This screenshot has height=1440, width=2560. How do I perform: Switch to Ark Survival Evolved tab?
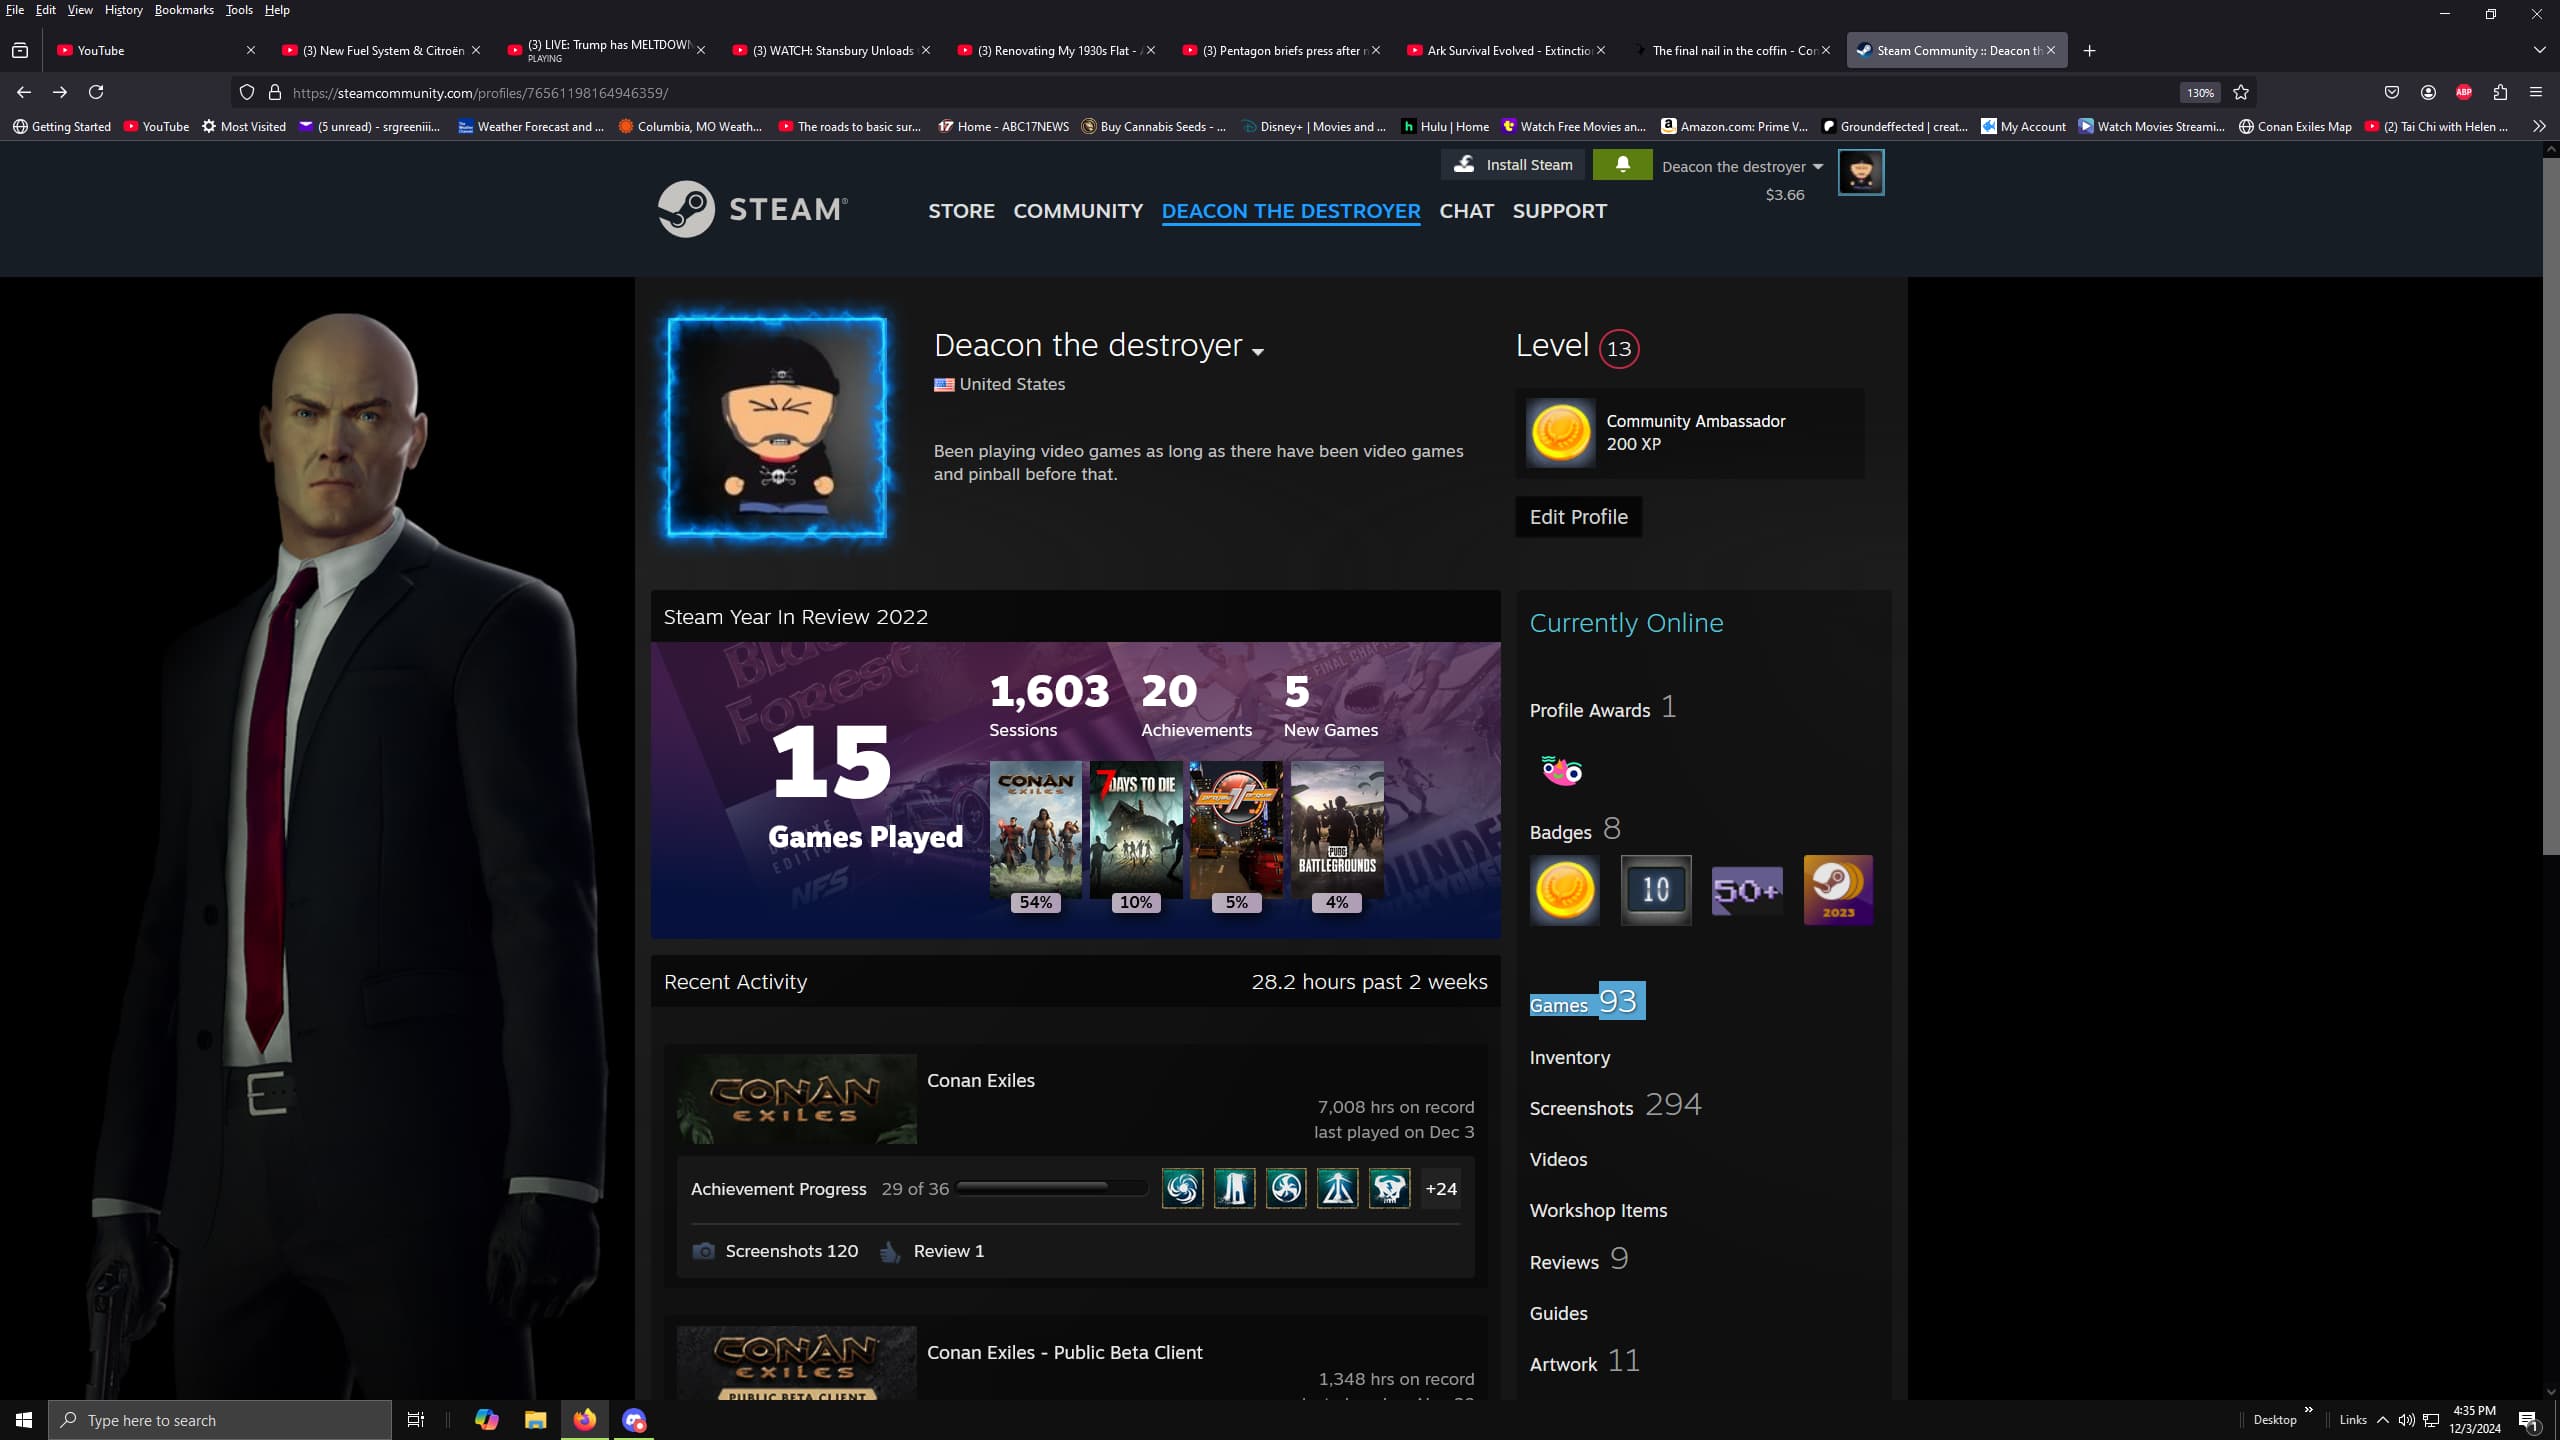[x=1507, y=50]
